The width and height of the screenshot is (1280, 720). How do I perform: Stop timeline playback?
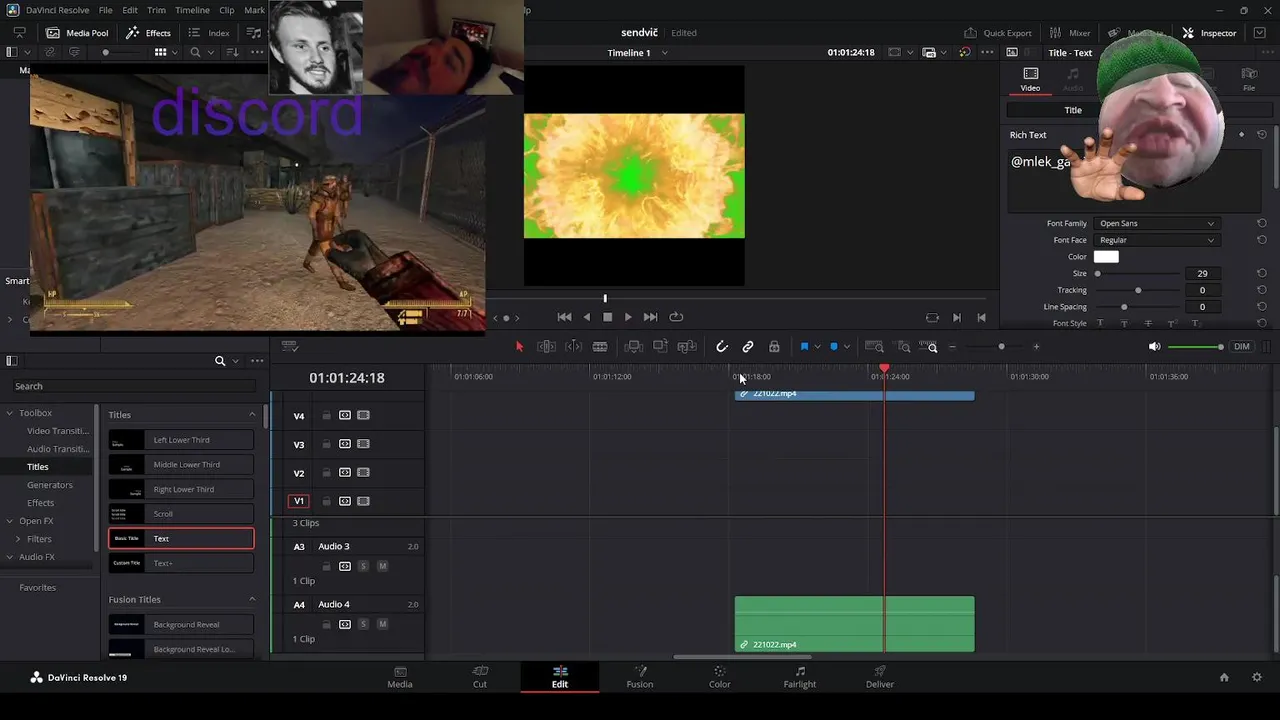click(607, 317)
